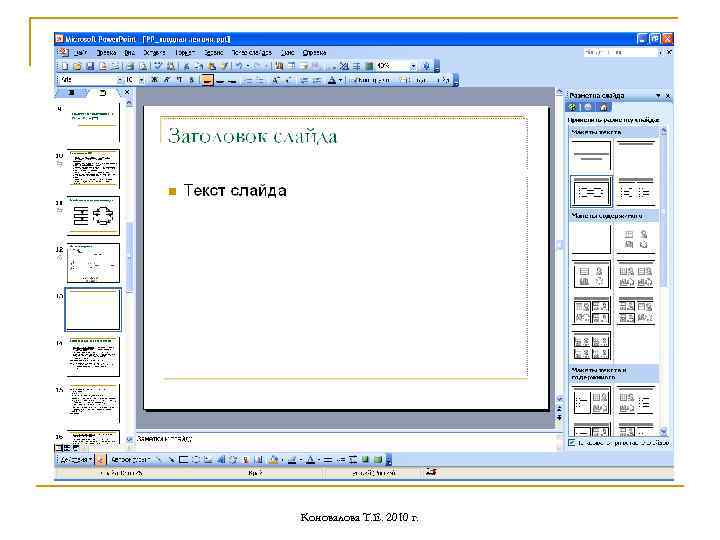
Task: Toggle Center text alignment
Action: pos(220,80)
